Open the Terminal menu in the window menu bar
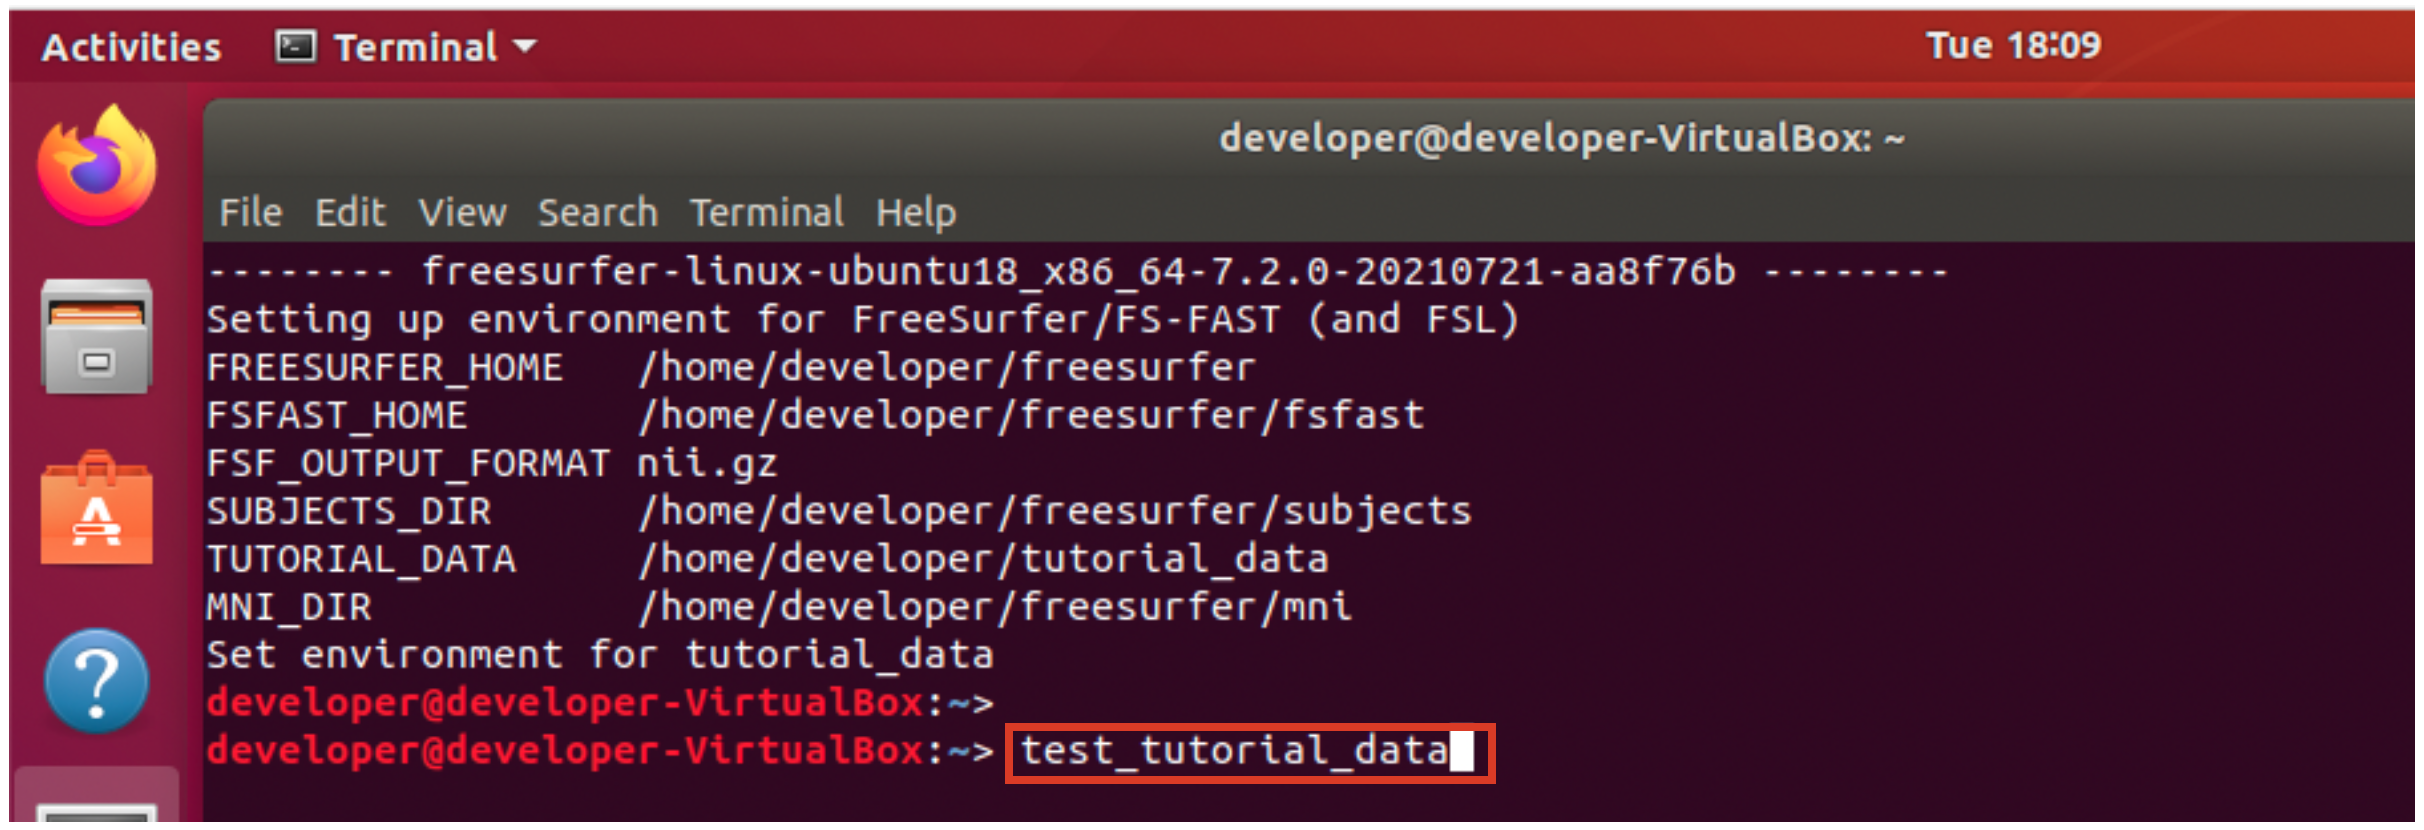The image size is (2424, 830). (x=766, y=213)
